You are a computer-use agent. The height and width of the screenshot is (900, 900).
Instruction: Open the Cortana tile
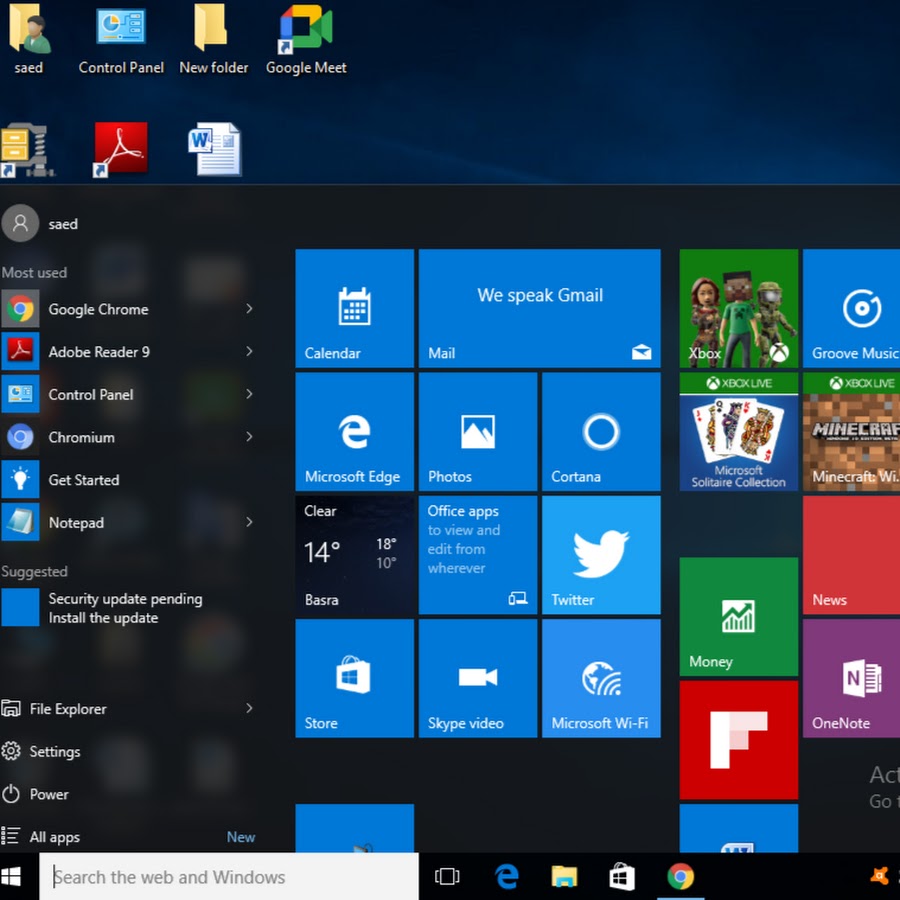point(600,432)
